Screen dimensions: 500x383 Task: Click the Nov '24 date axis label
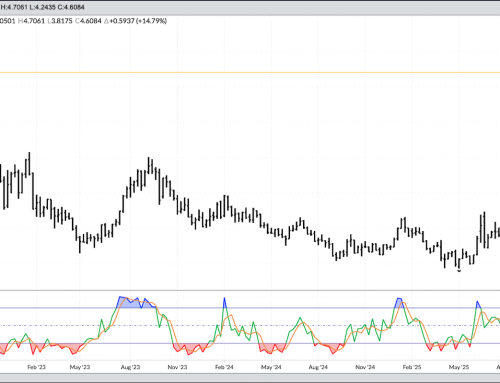pos(365,367)
